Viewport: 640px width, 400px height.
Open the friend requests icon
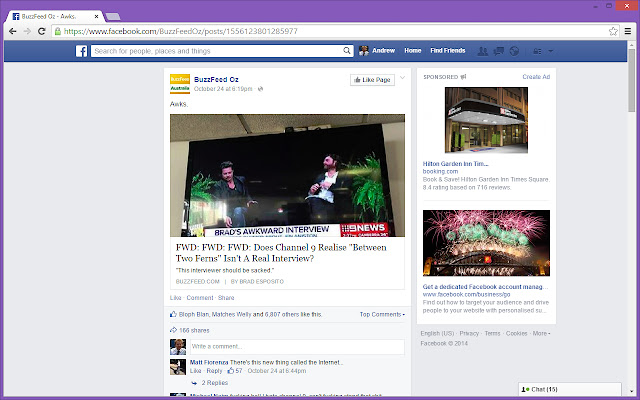482,51
